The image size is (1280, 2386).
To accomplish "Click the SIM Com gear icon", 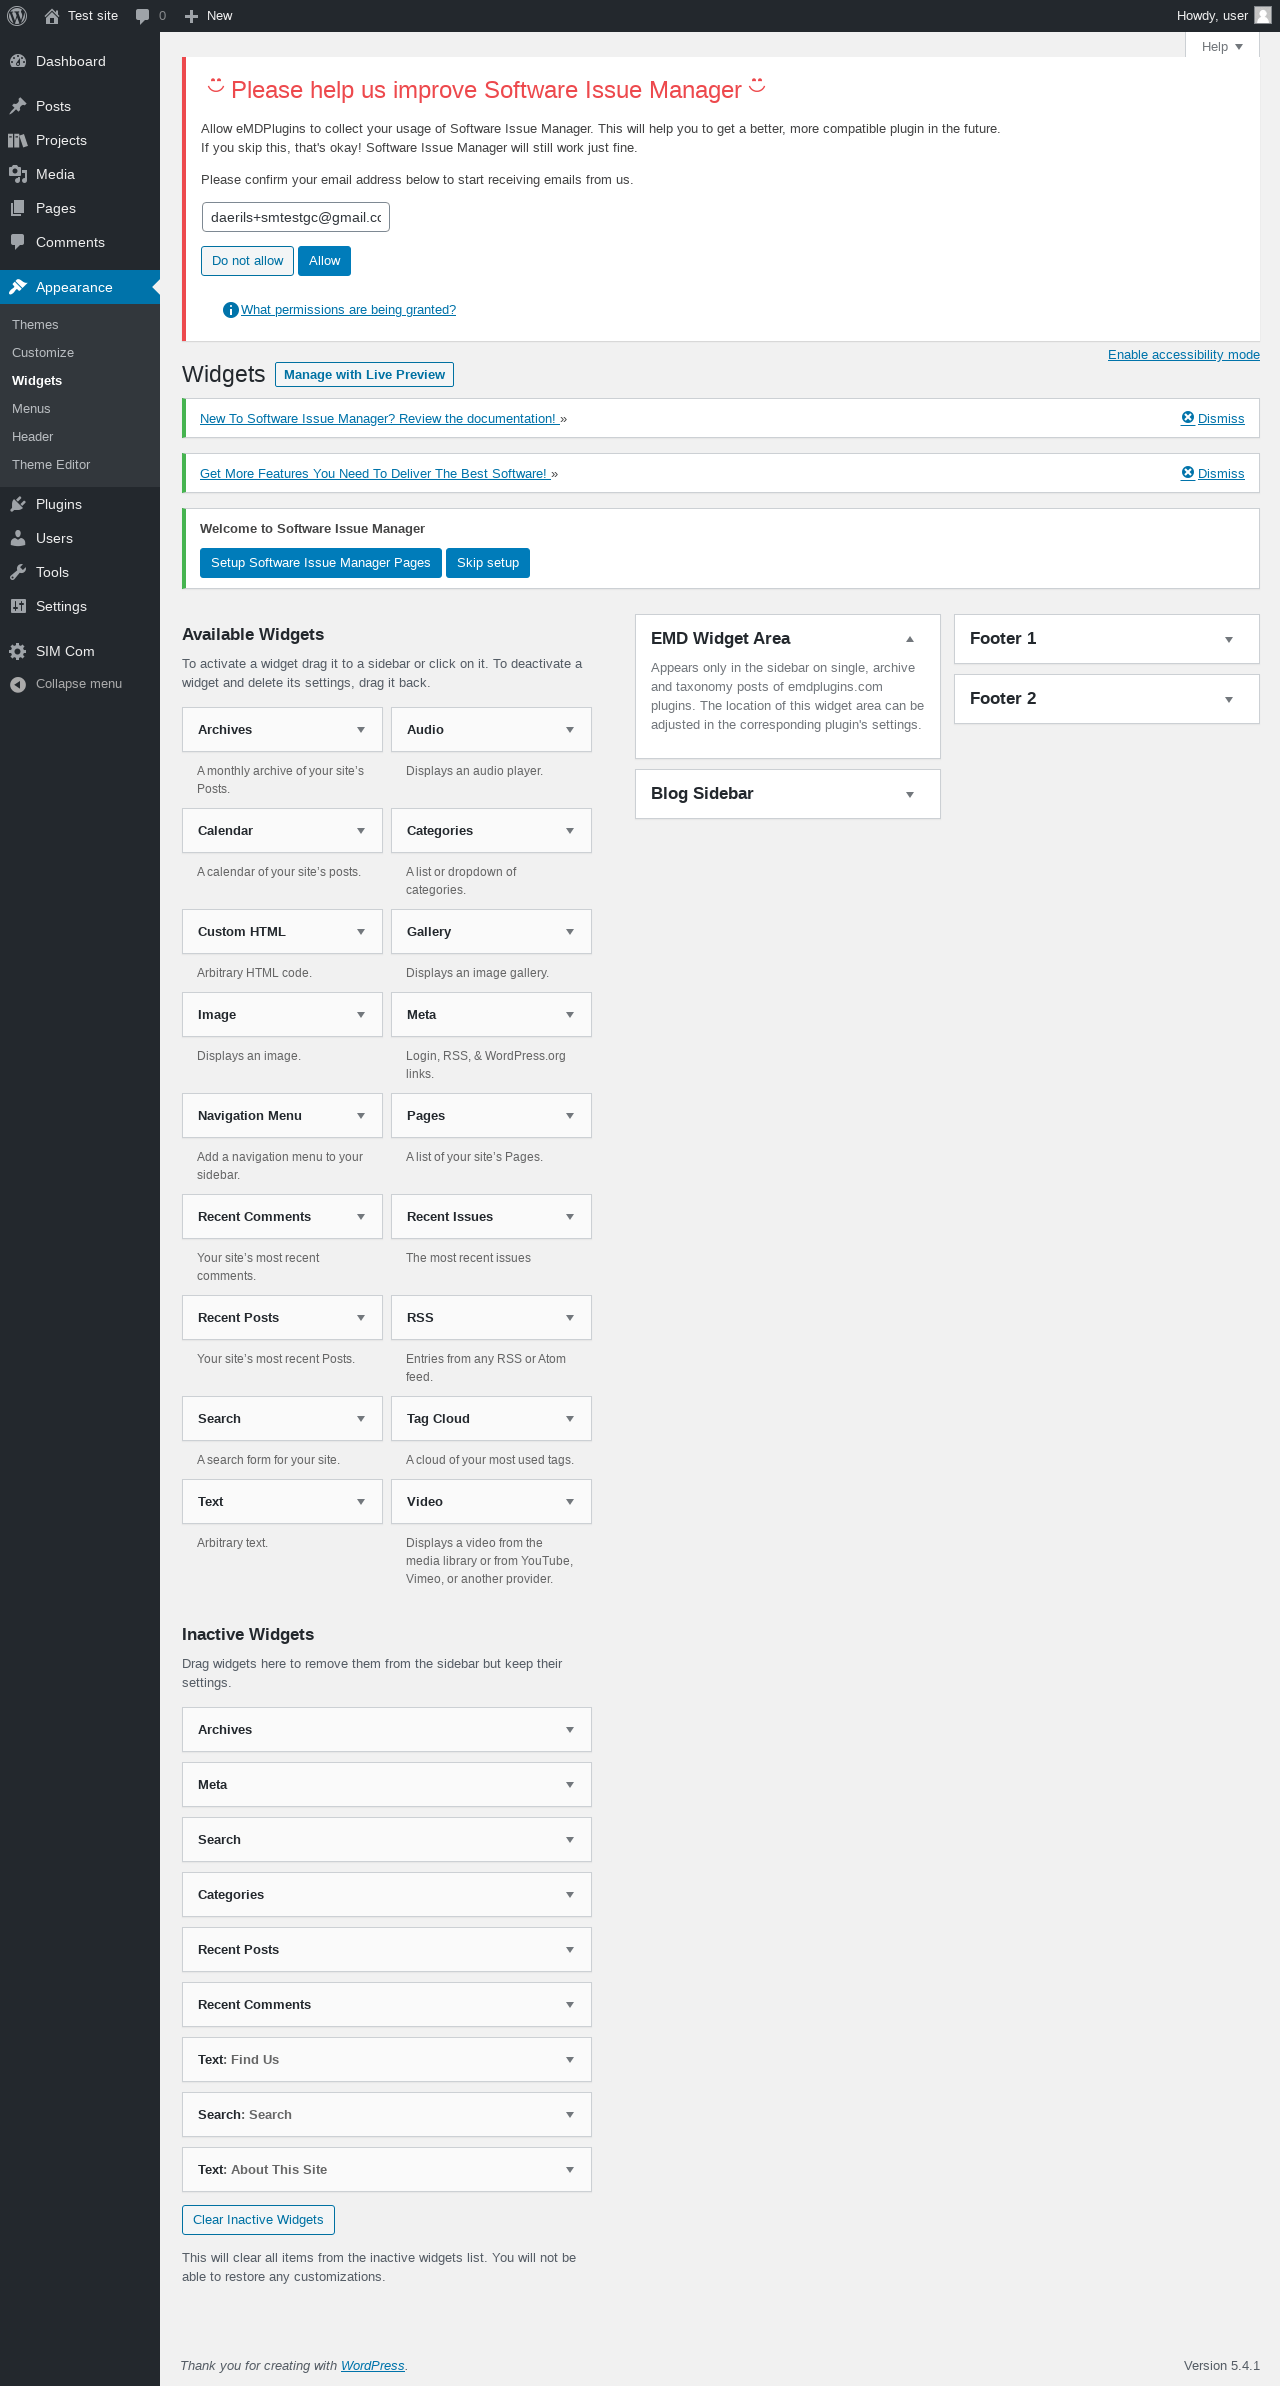I will 18,651.
